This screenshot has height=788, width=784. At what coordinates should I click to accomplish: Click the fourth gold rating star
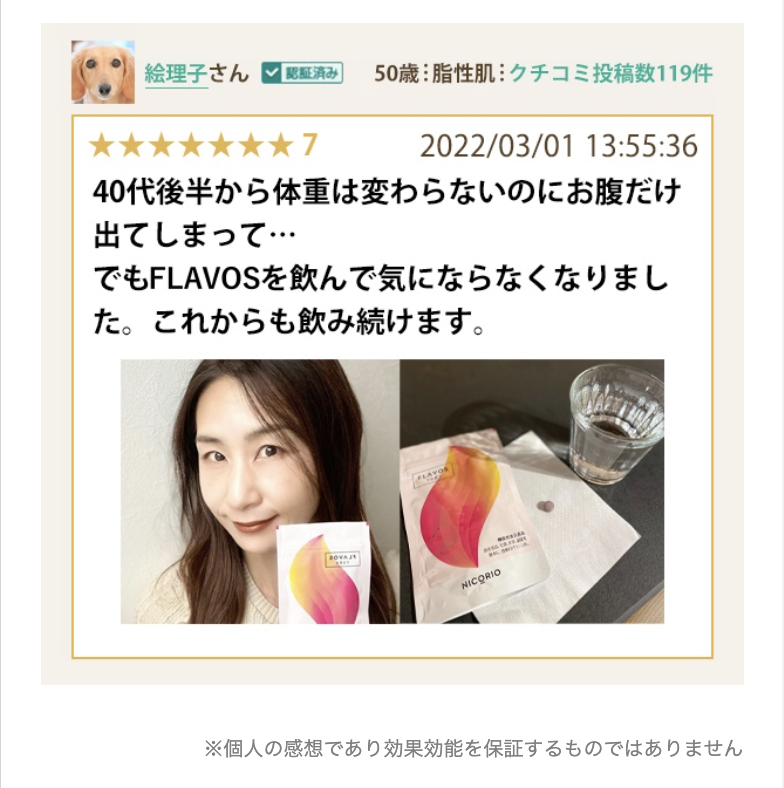click(x=191, y=145)
